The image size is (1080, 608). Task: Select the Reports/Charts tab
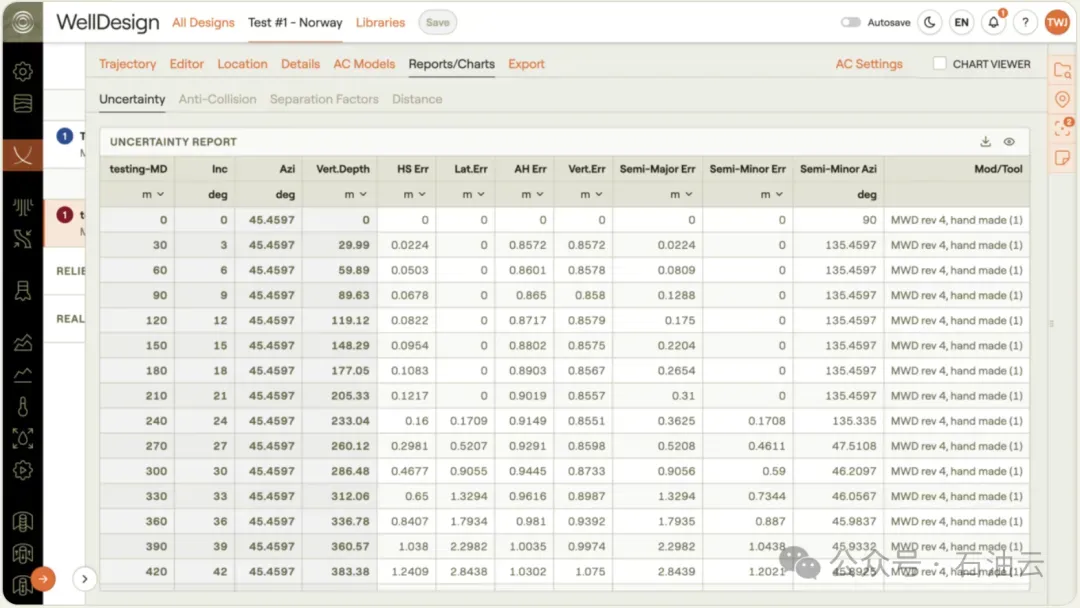pyautogui.click(x=451, y=63)
